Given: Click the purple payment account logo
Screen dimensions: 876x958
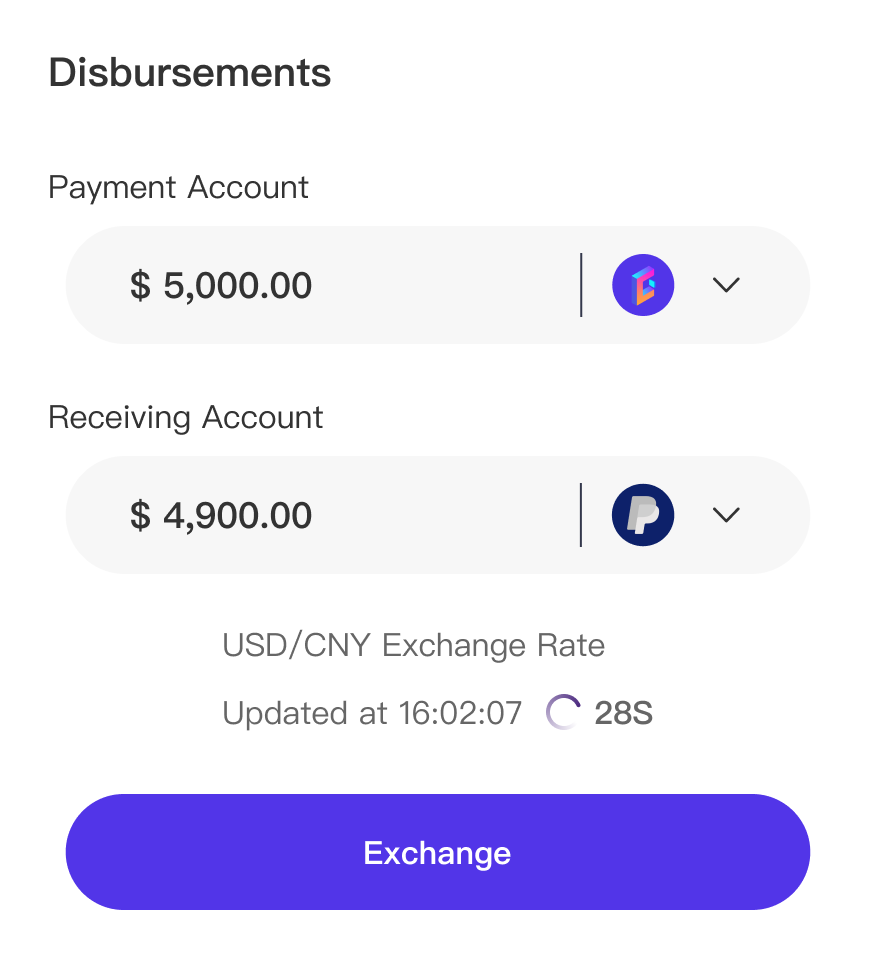Looking at the screenshot, I should (x=642, y=285).
